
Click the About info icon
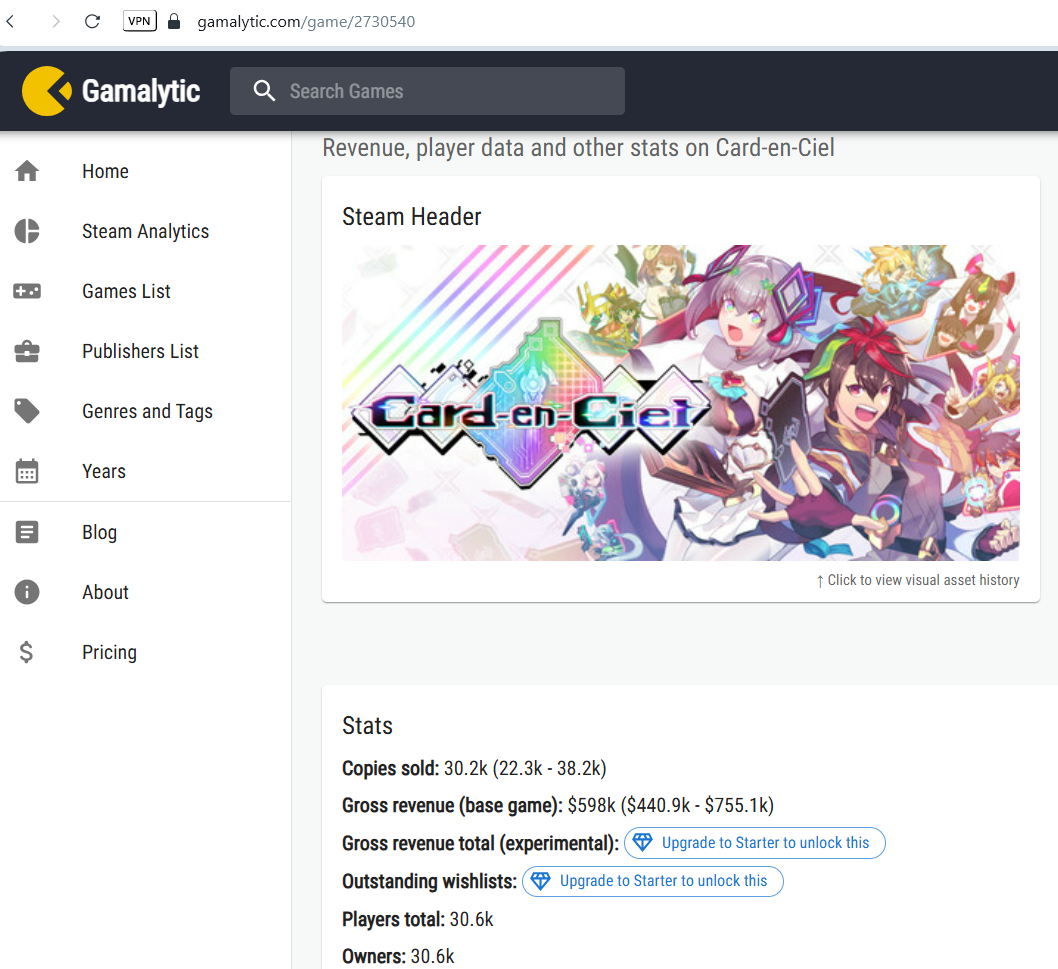point(27,592)
